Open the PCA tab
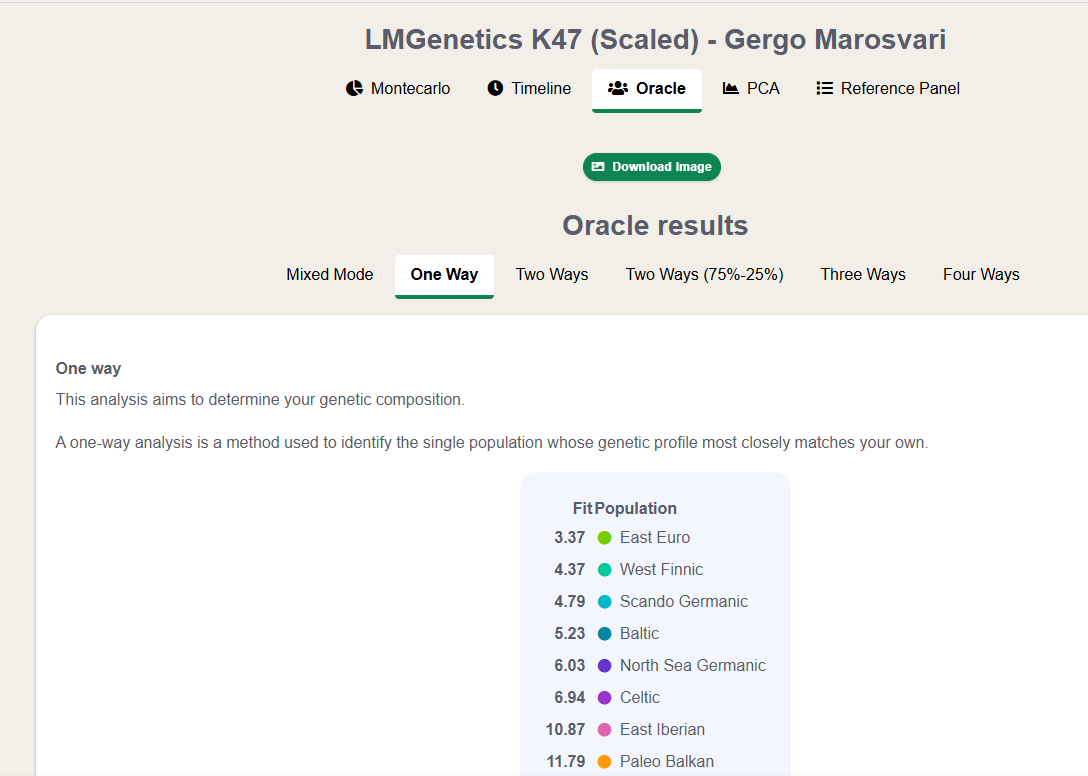This screenshot has height=776, width=1088. [751, 89]
